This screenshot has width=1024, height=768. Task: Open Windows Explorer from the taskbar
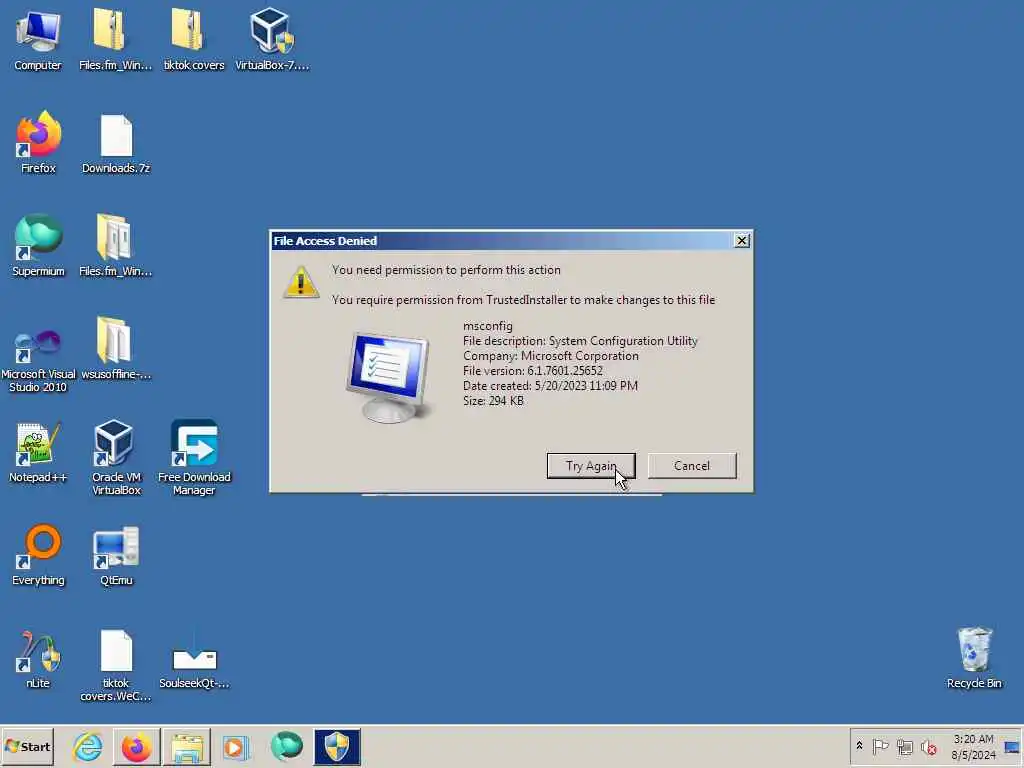coord(187,746)
